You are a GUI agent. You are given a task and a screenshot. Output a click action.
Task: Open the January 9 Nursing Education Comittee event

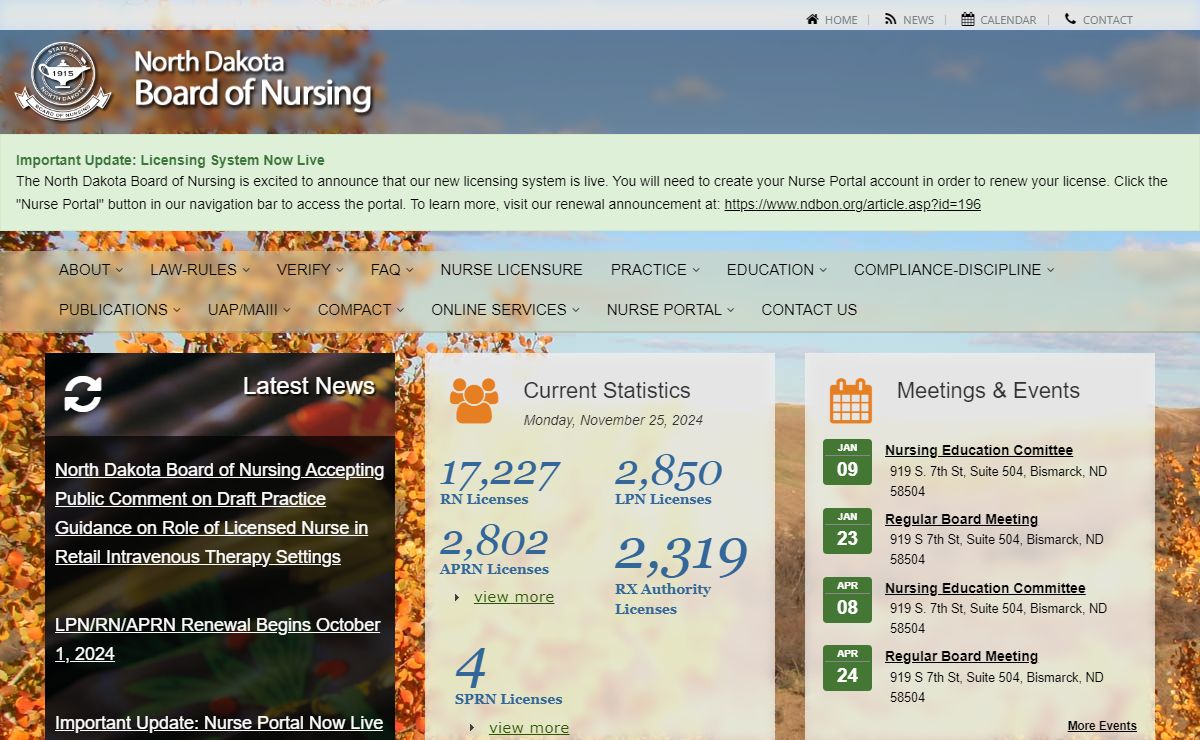pos(979,450)
